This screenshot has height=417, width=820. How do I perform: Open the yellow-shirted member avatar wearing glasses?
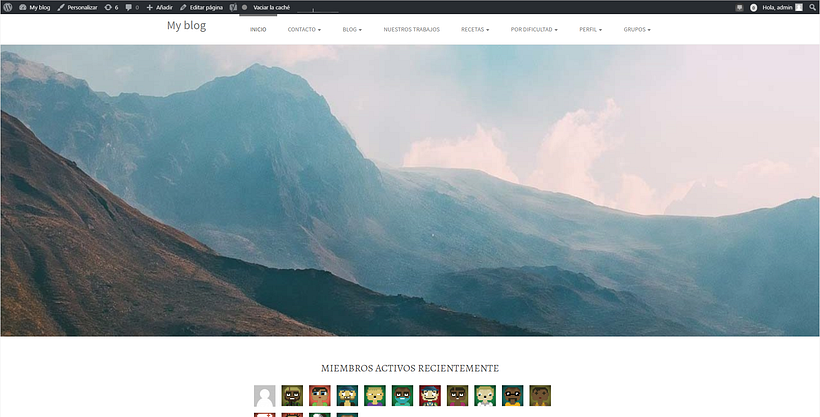[512, 396]
